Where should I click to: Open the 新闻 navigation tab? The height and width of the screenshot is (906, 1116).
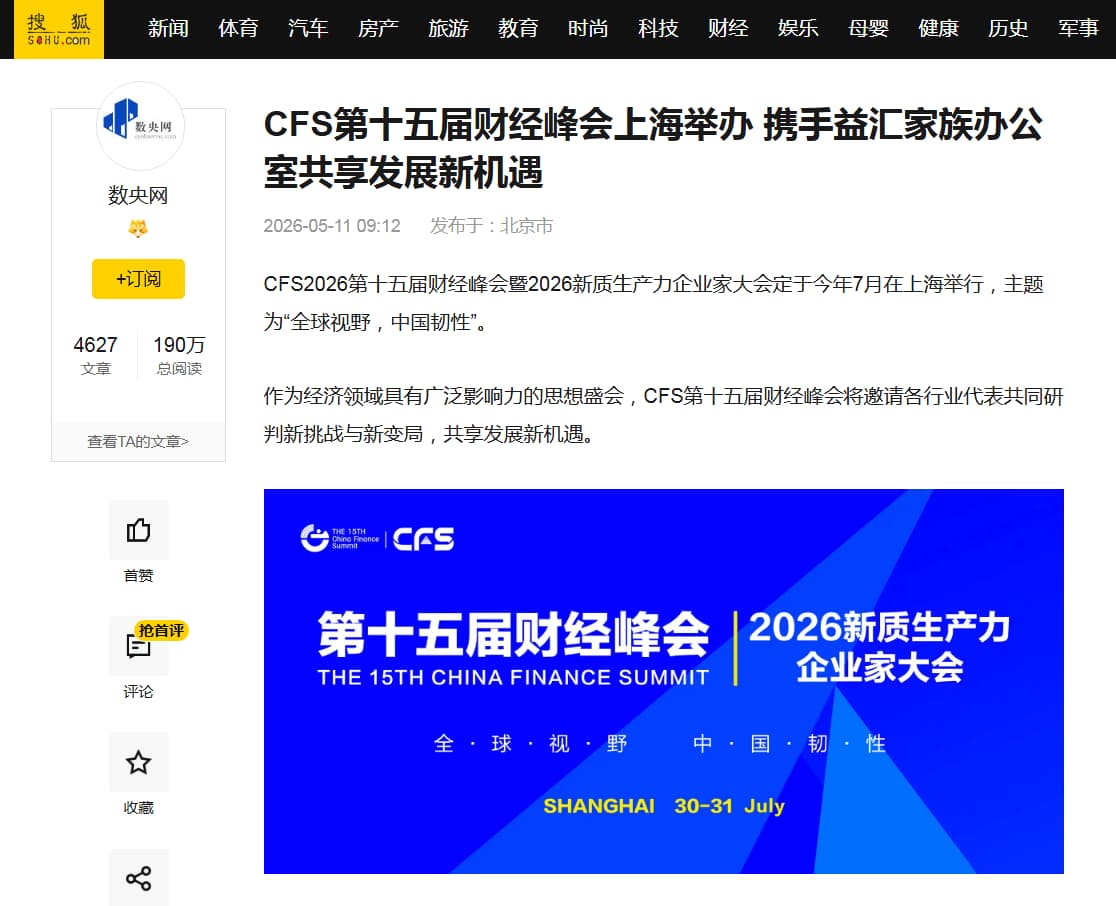pyautogui.click(x=169, y=28)
